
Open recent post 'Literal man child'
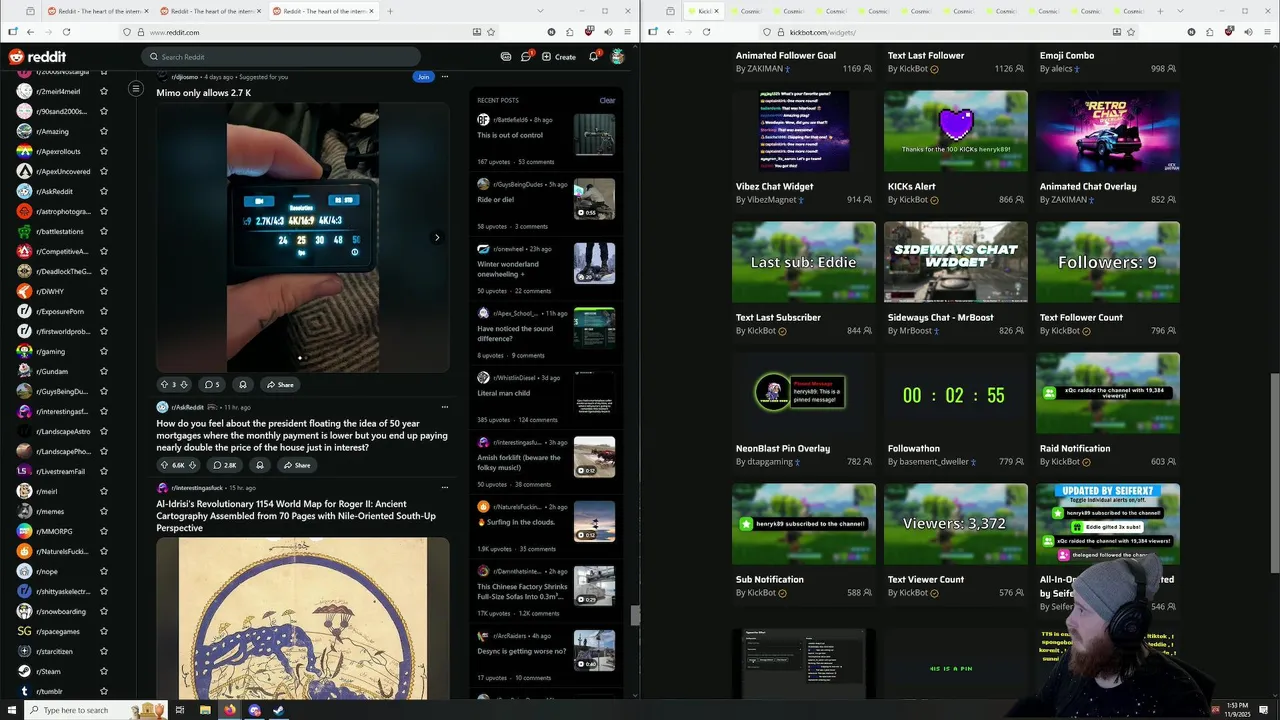[504, 393]
